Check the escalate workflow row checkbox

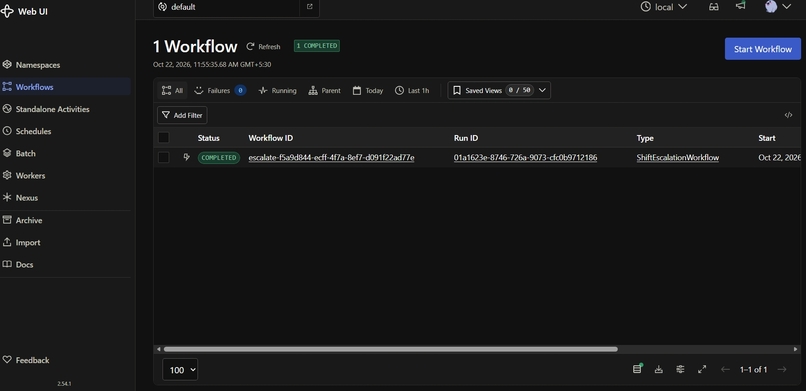click(163, 158)
